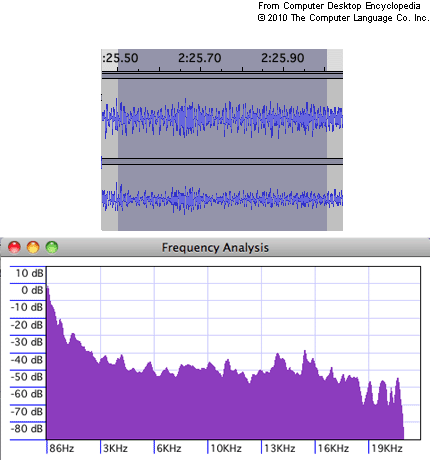Click the spectrum plot near 16KHz gridline
Image resolution: width=430 pixels, height=460 pixels.
click(x=315, y=400)
